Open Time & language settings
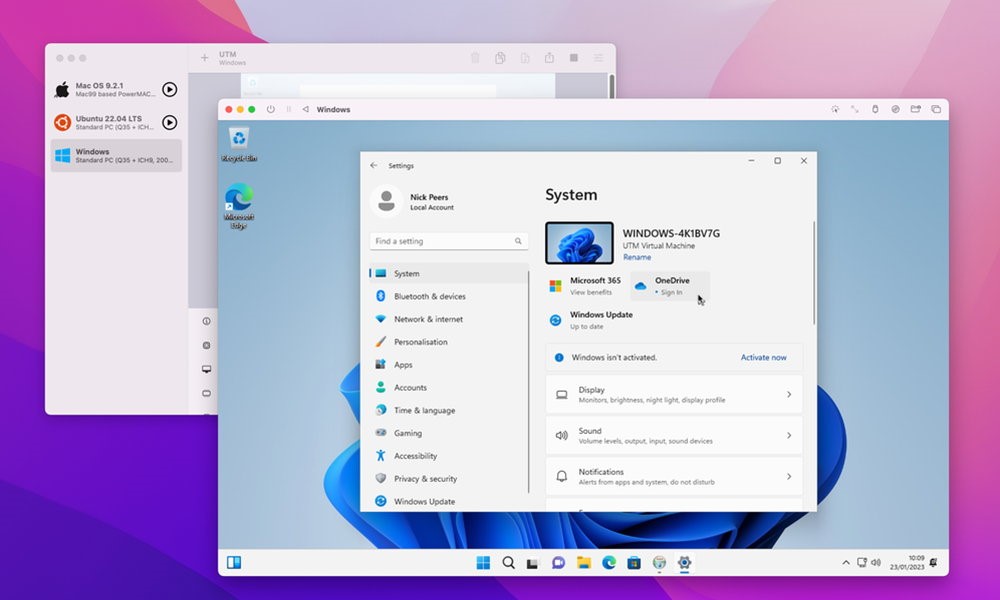Viewport: 1000px width, 600px height. click(x=449, y=410)
